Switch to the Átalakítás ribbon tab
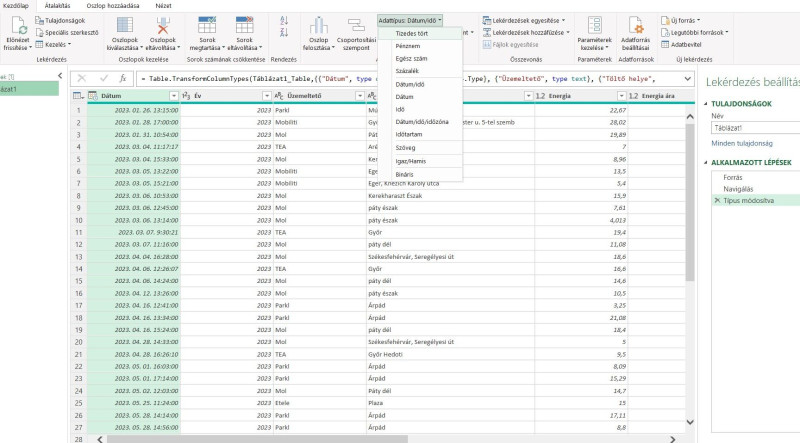The height and width of the screenshot is (443, 800). point(57,6)
